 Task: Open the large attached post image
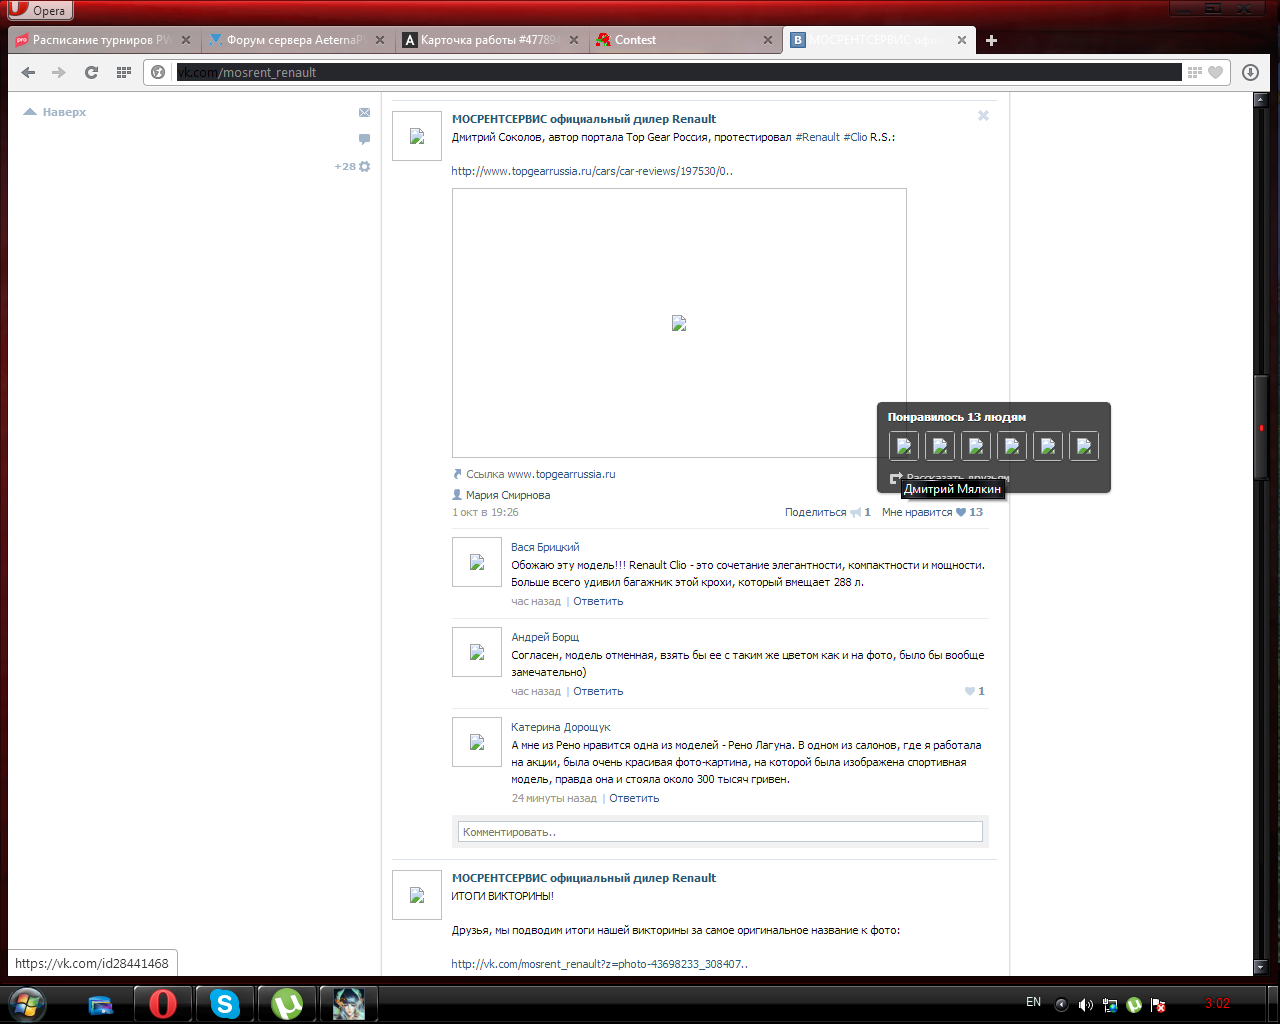tap(679, 323)
